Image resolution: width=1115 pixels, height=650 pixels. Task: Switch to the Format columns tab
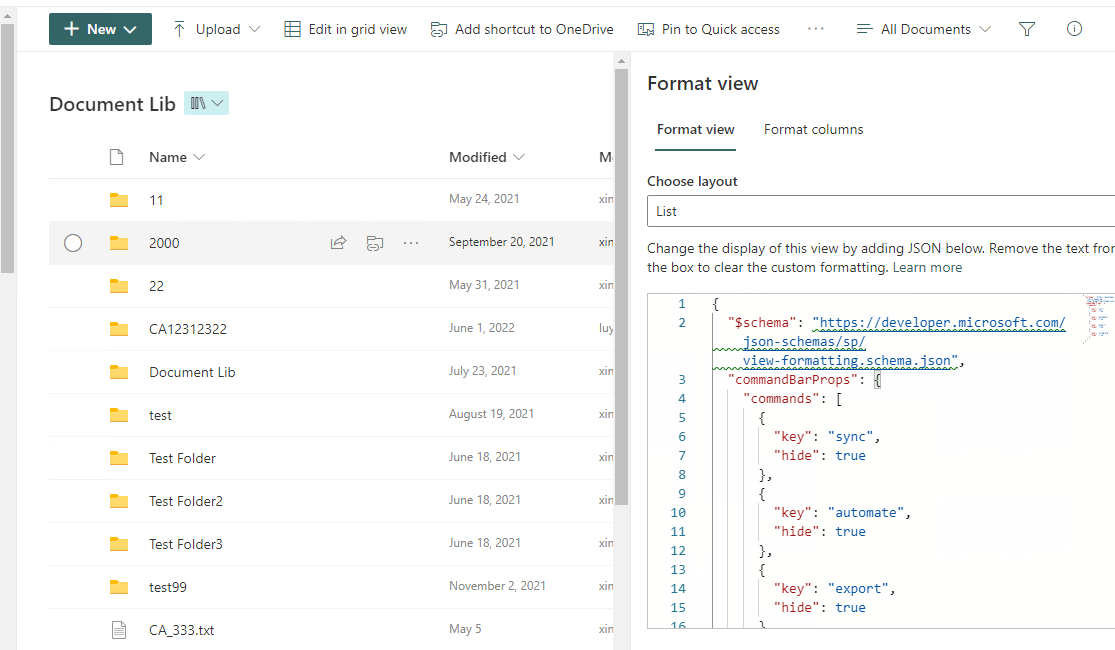(813, 130)
